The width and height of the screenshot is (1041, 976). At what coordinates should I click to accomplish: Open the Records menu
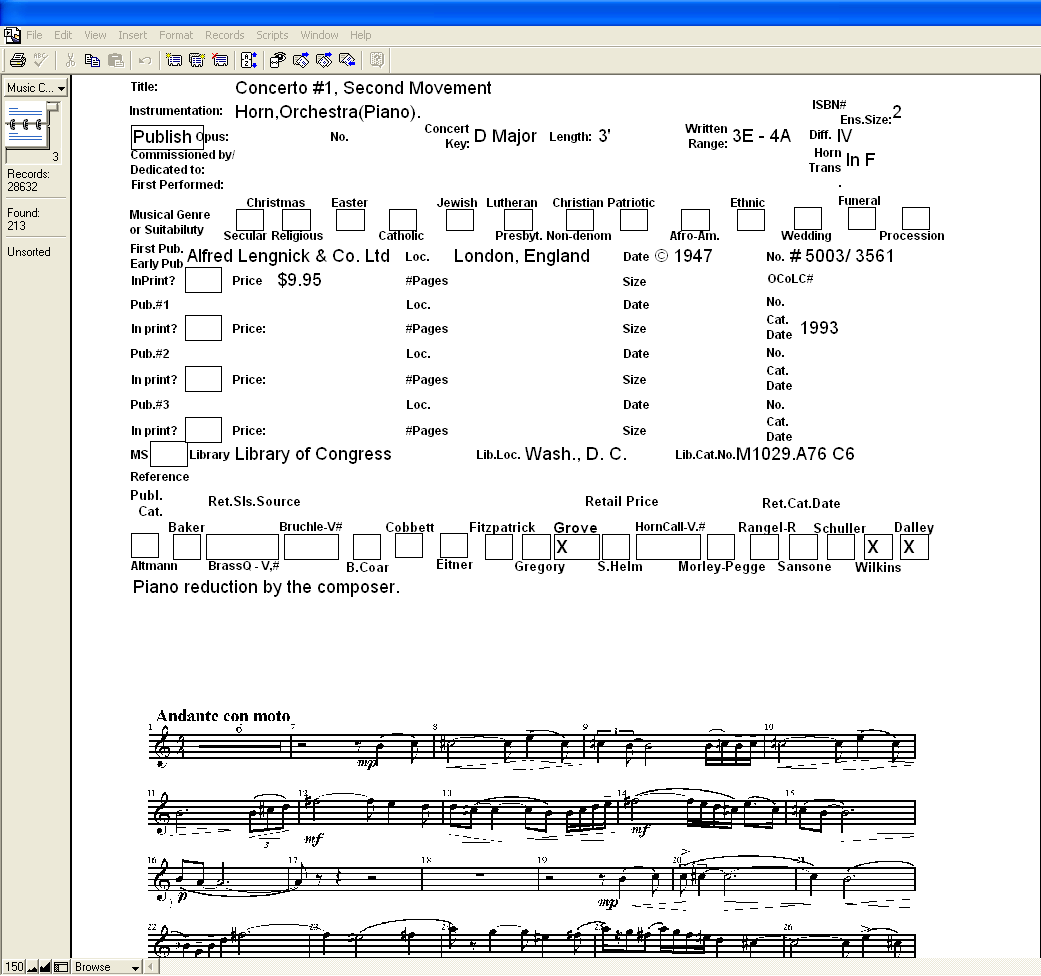pos(224,35)
